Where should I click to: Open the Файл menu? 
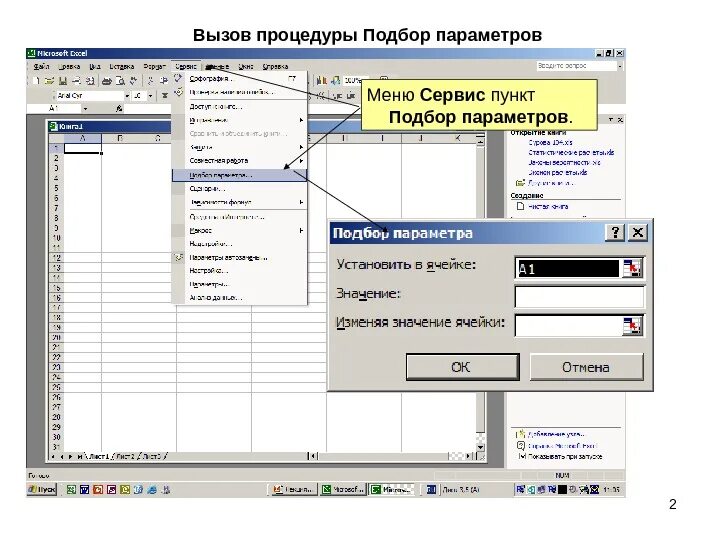[41, 67]
